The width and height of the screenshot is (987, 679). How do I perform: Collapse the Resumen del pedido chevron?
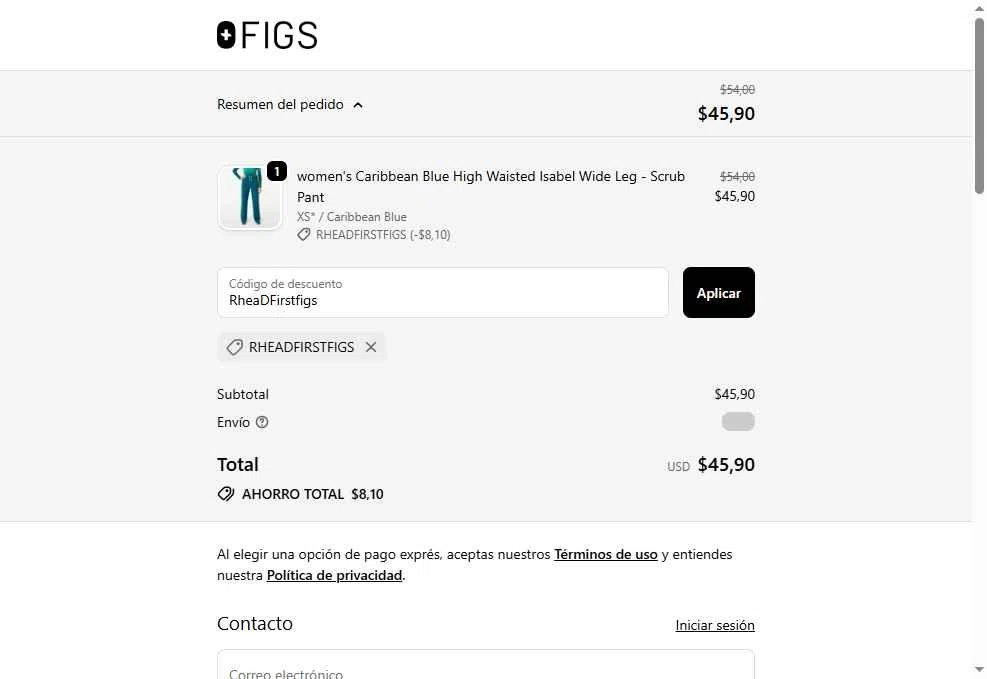click(358, 105)
